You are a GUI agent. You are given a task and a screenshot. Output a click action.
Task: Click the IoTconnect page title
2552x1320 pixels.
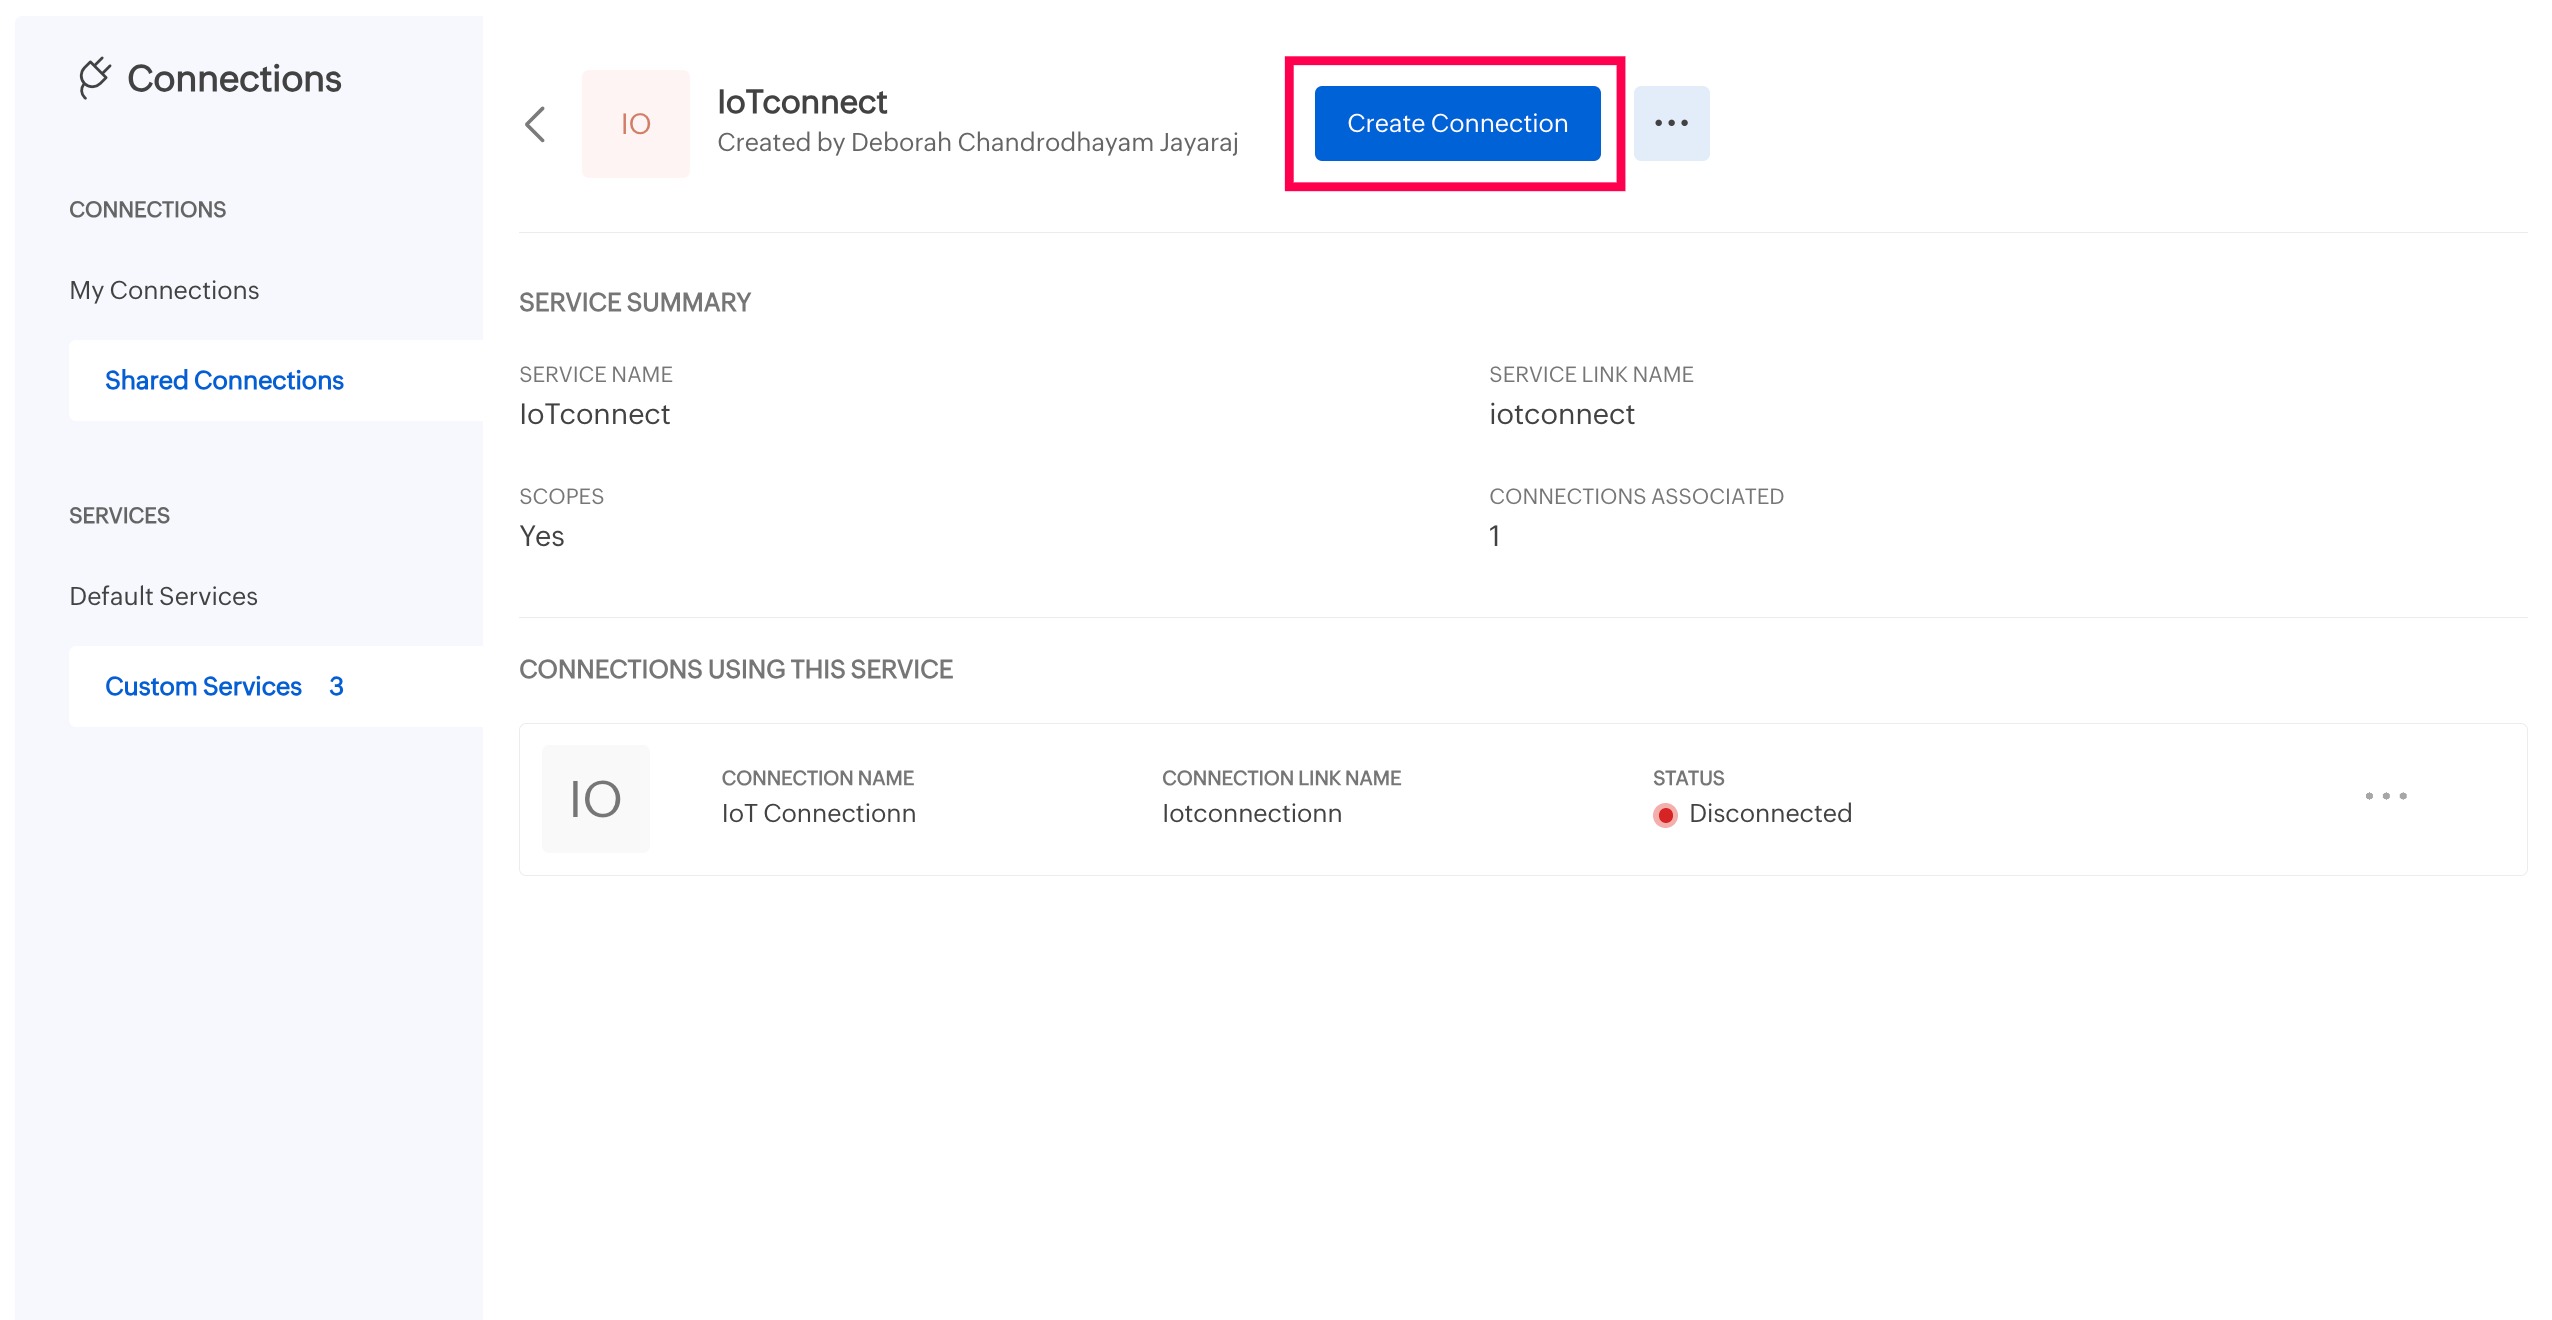(801, 102)
